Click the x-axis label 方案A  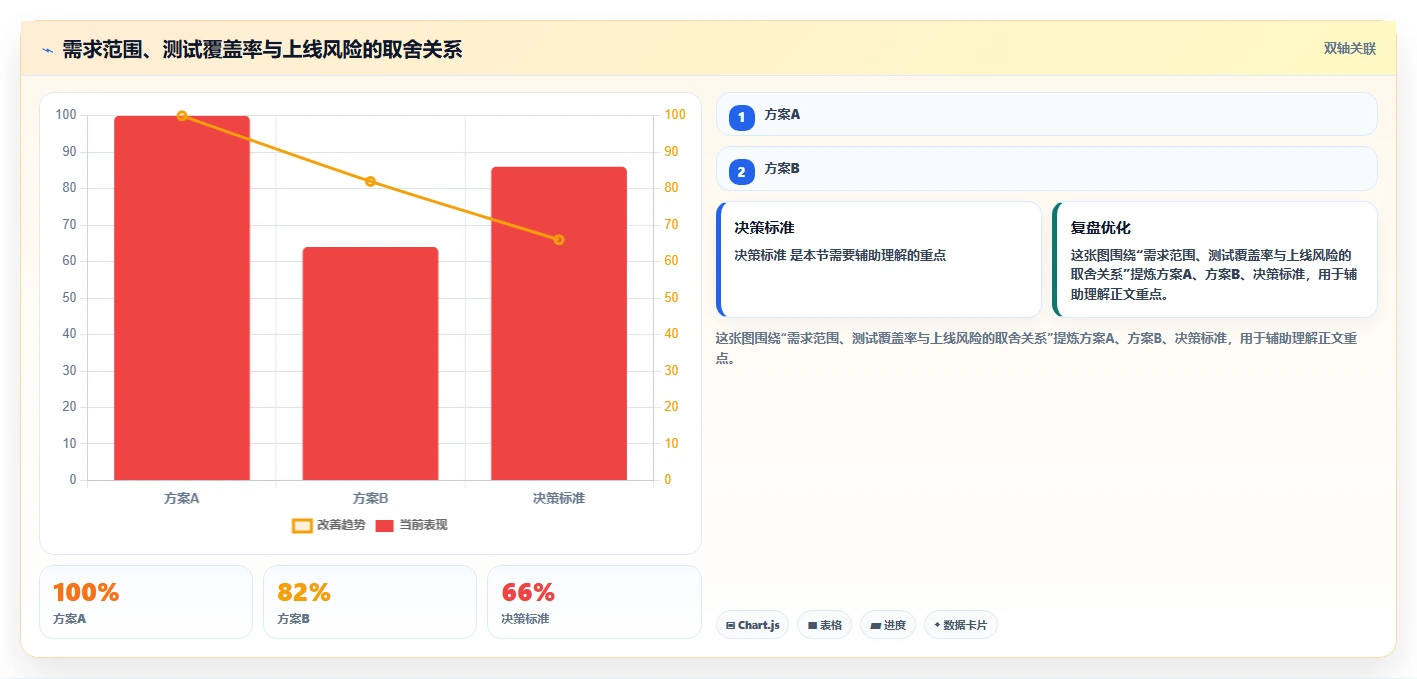point(182,498)
